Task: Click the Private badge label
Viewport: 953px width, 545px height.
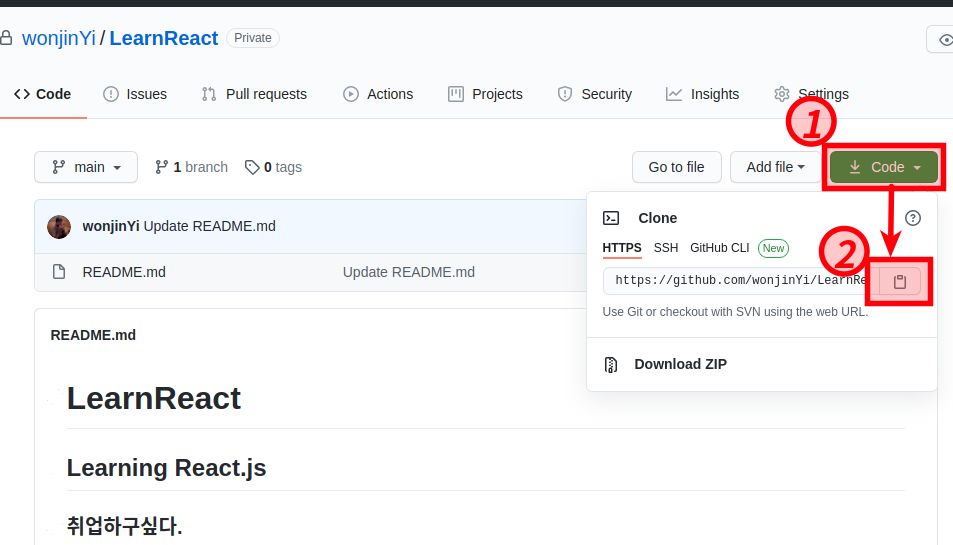Action: click(x=253, y=38)
